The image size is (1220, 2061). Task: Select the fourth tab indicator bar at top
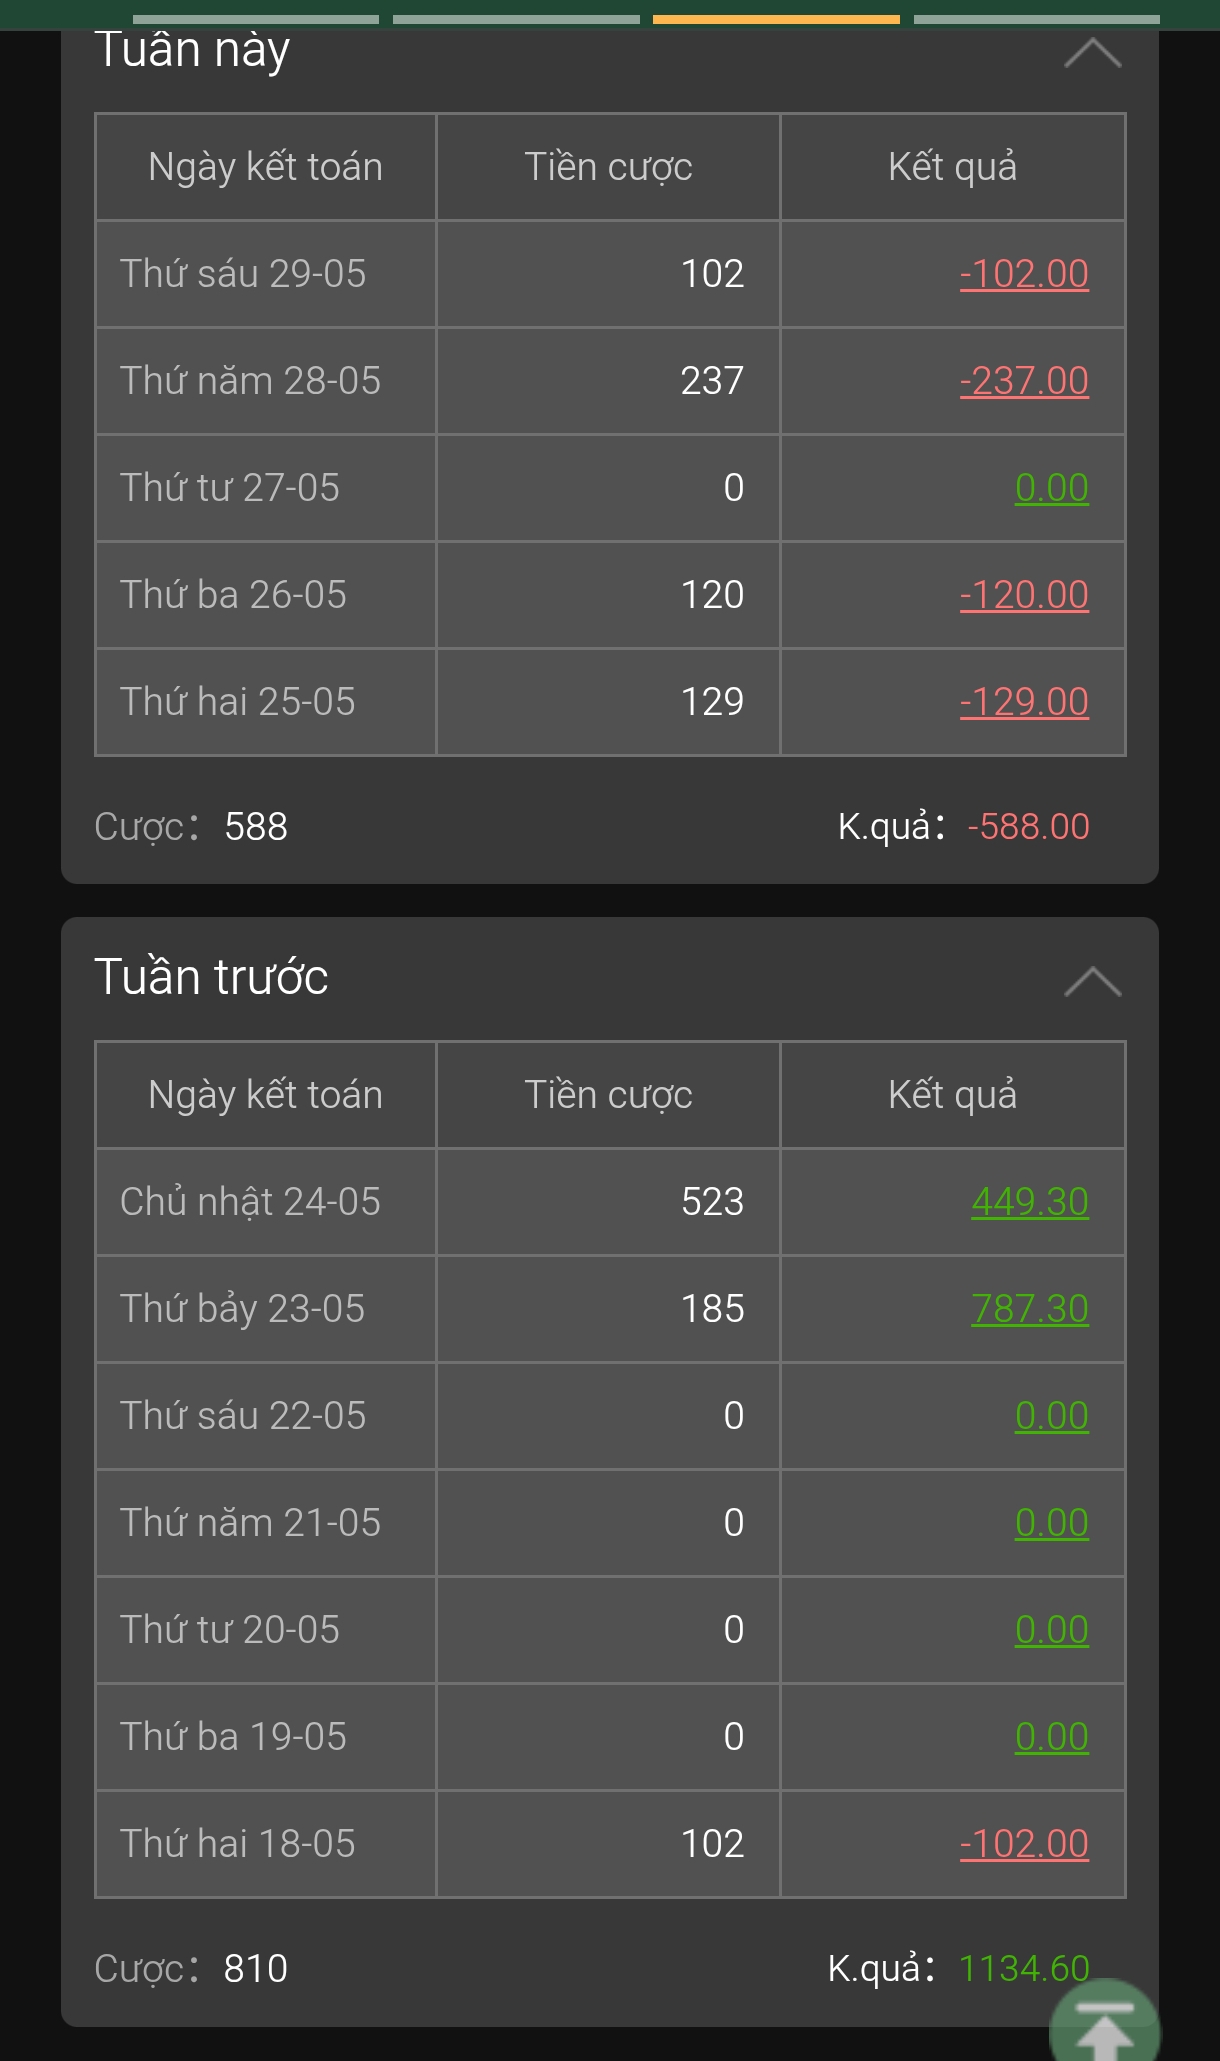click(1037, 19)
